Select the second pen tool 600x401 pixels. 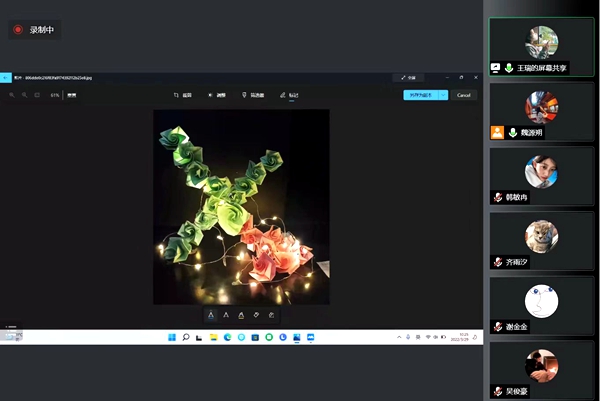click(225, 315)
